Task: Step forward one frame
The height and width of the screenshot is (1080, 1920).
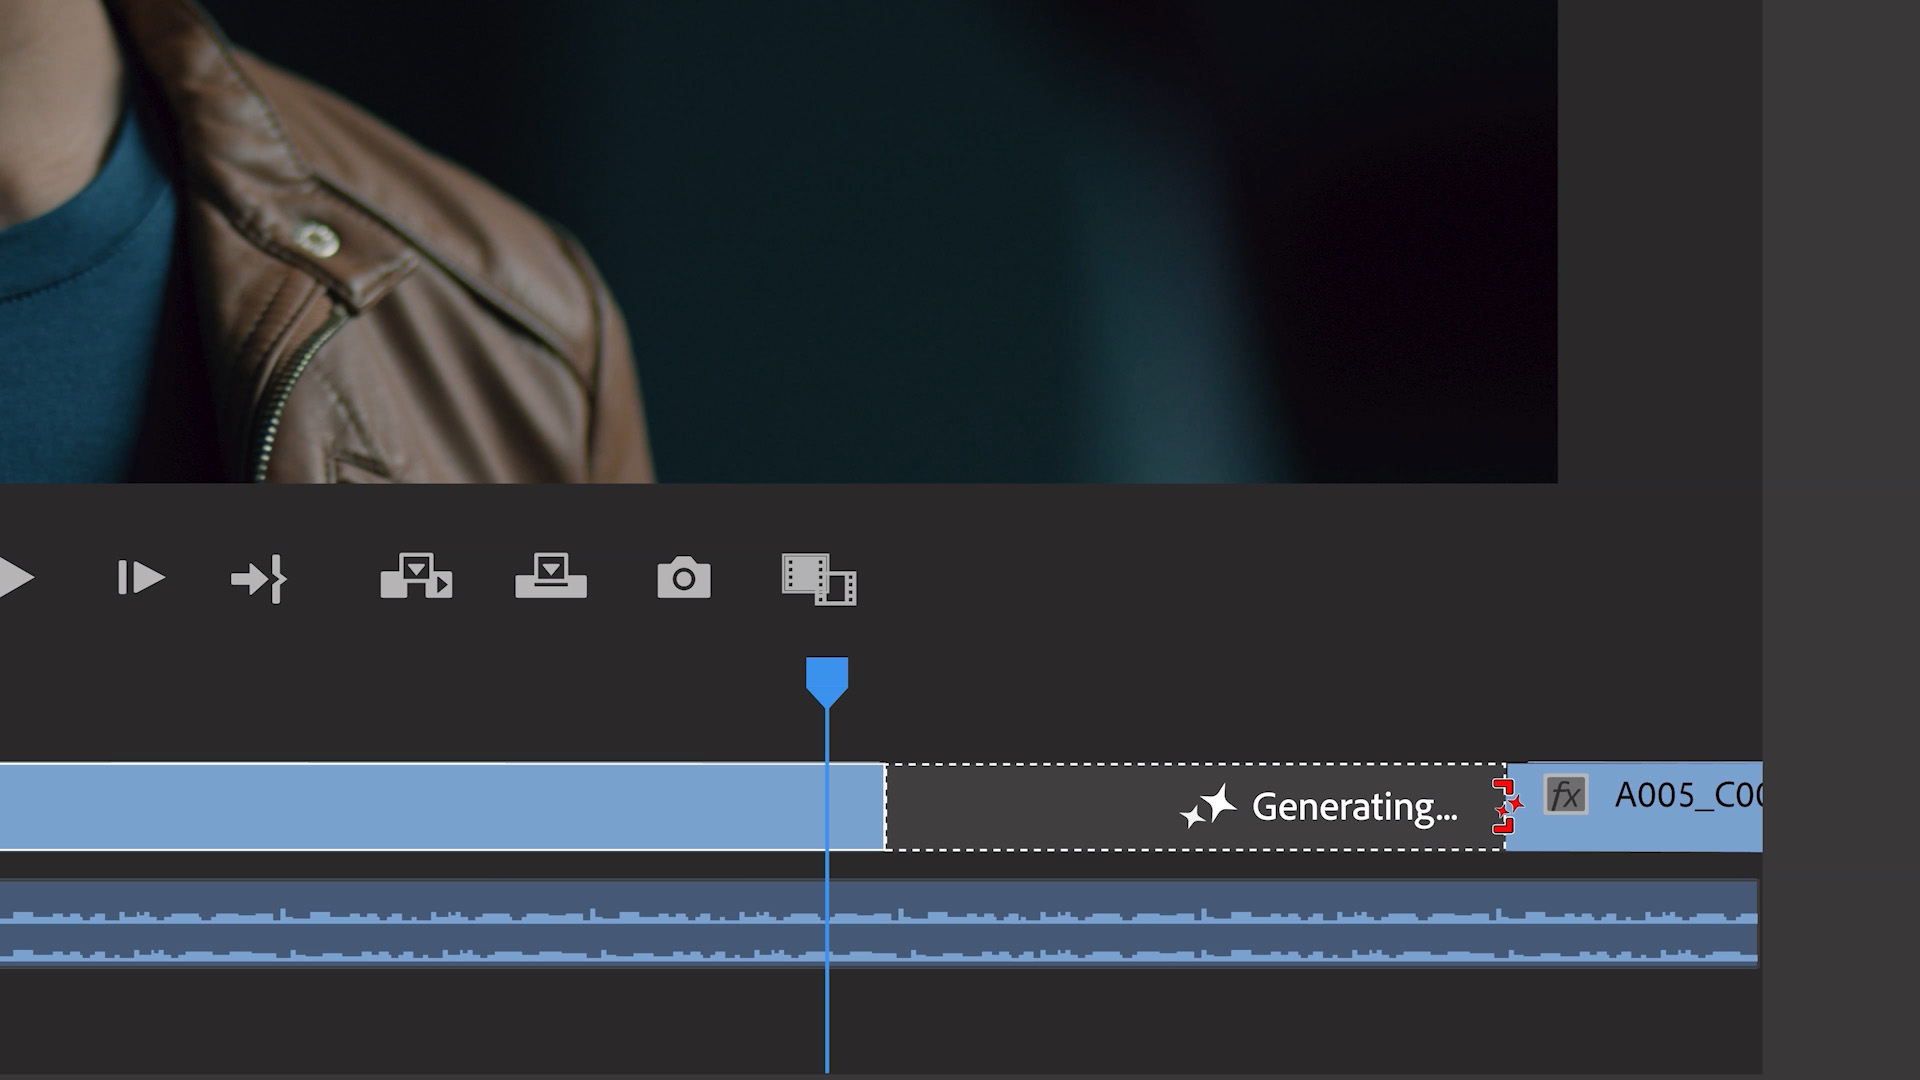Action: [140, 578]
